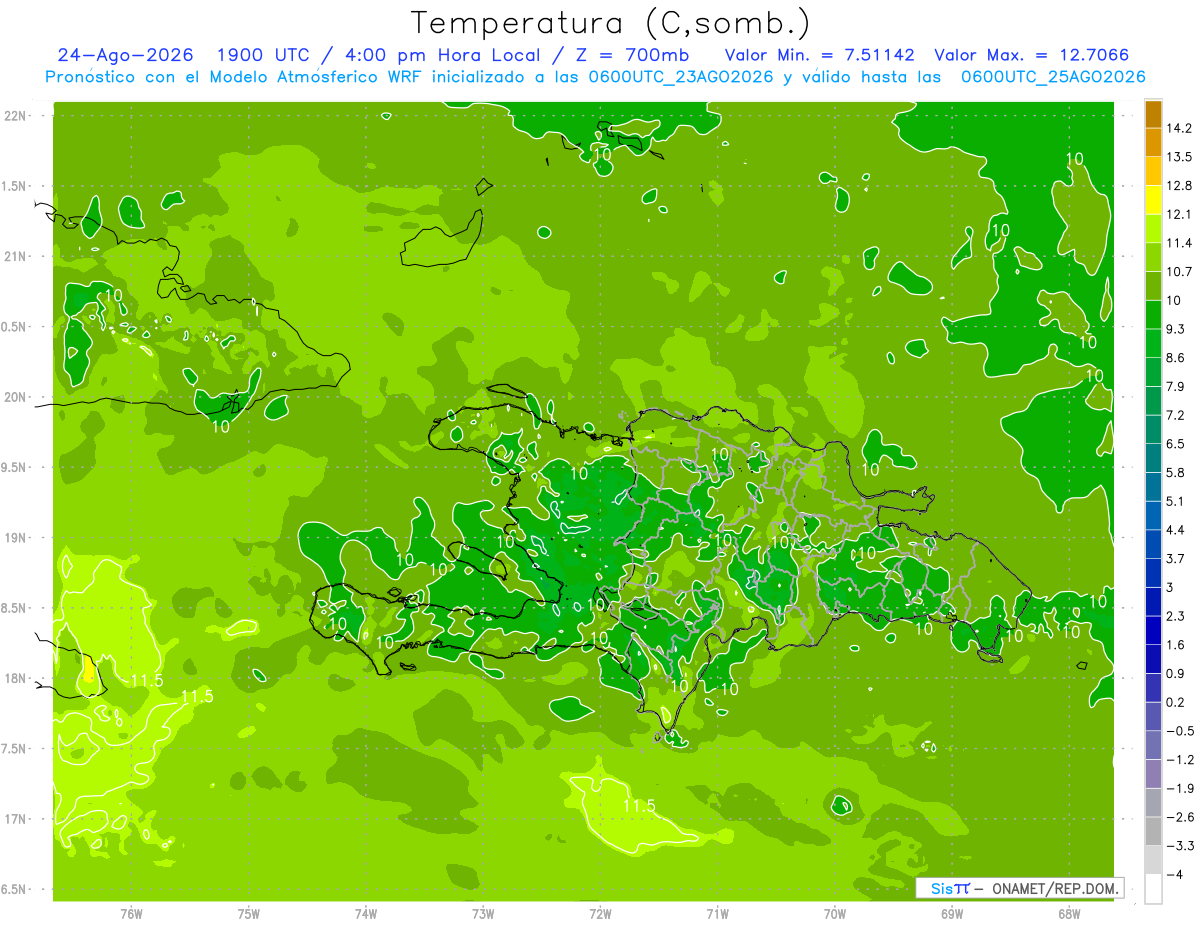Click the '21N' latitude axis label
Image resolution: width=1200 pixels, height=927 pixels.
(15, 256)
